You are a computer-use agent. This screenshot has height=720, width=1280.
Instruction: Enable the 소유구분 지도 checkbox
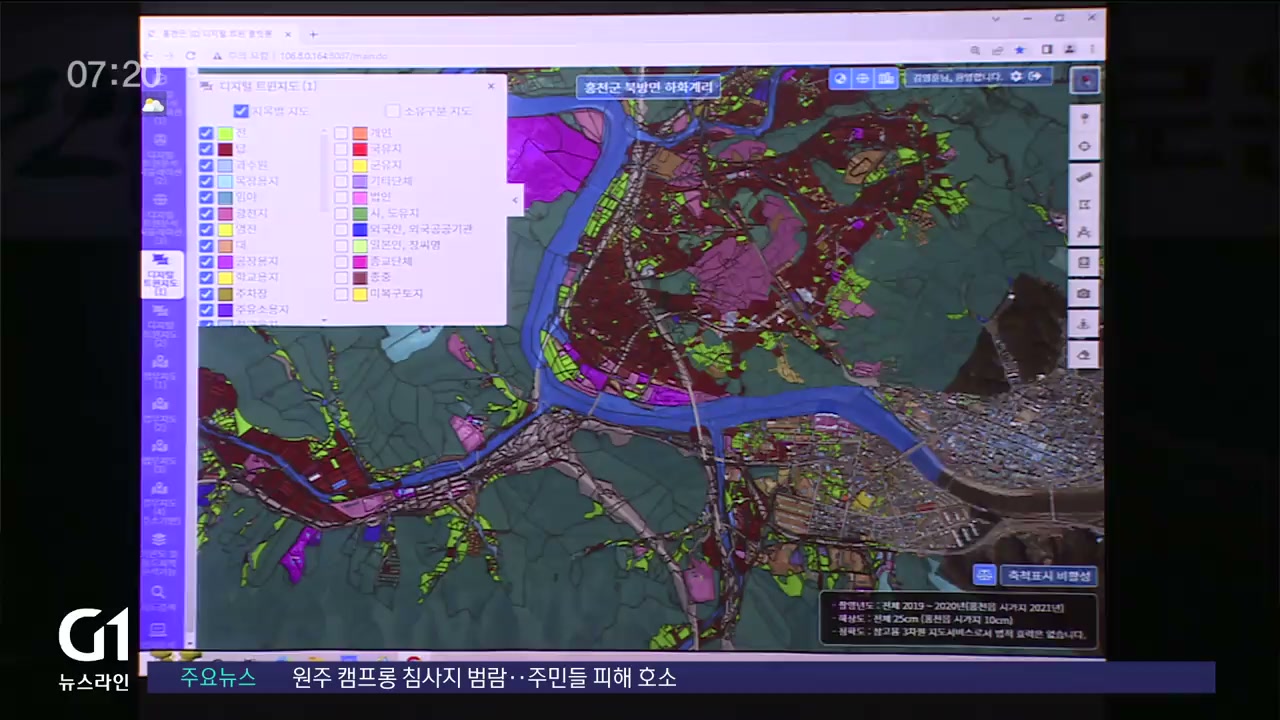click(x=393, y=111)
